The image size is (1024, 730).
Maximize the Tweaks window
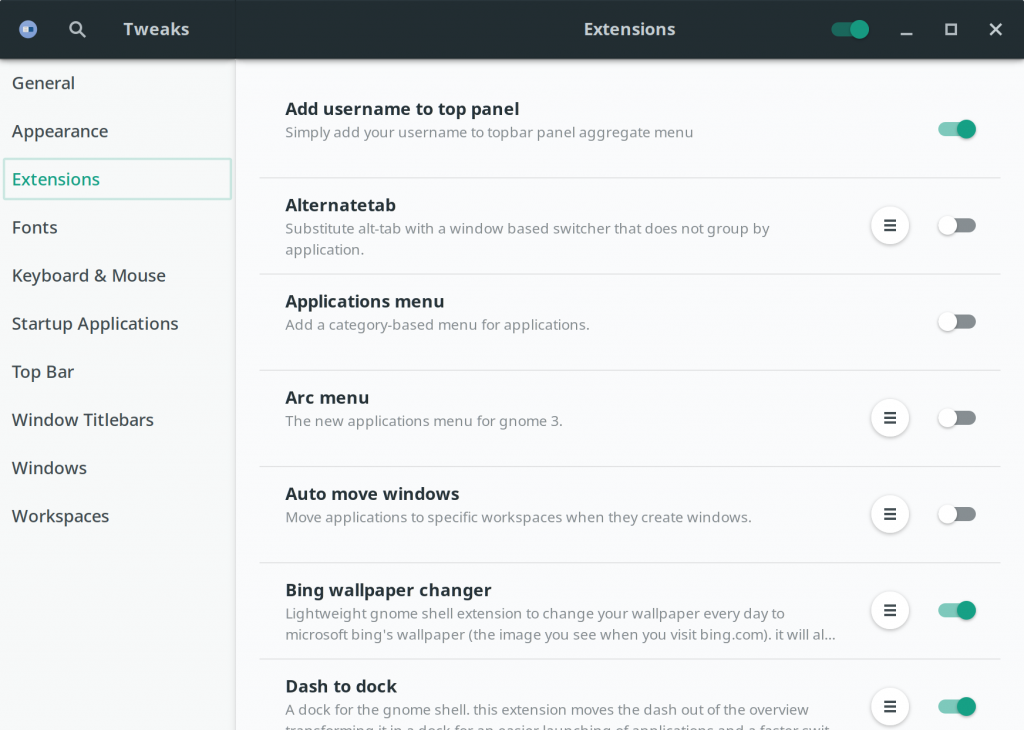(951, 30)
